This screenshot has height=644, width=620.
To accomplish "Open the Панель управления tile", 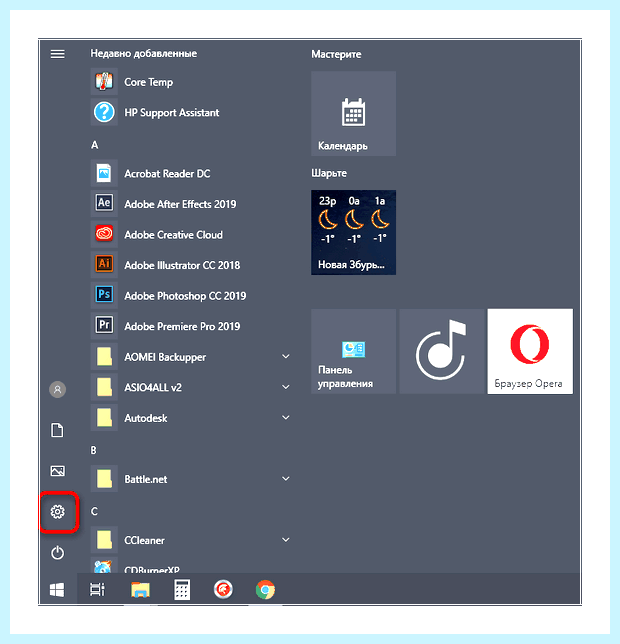I will click(x=354, y=351).
